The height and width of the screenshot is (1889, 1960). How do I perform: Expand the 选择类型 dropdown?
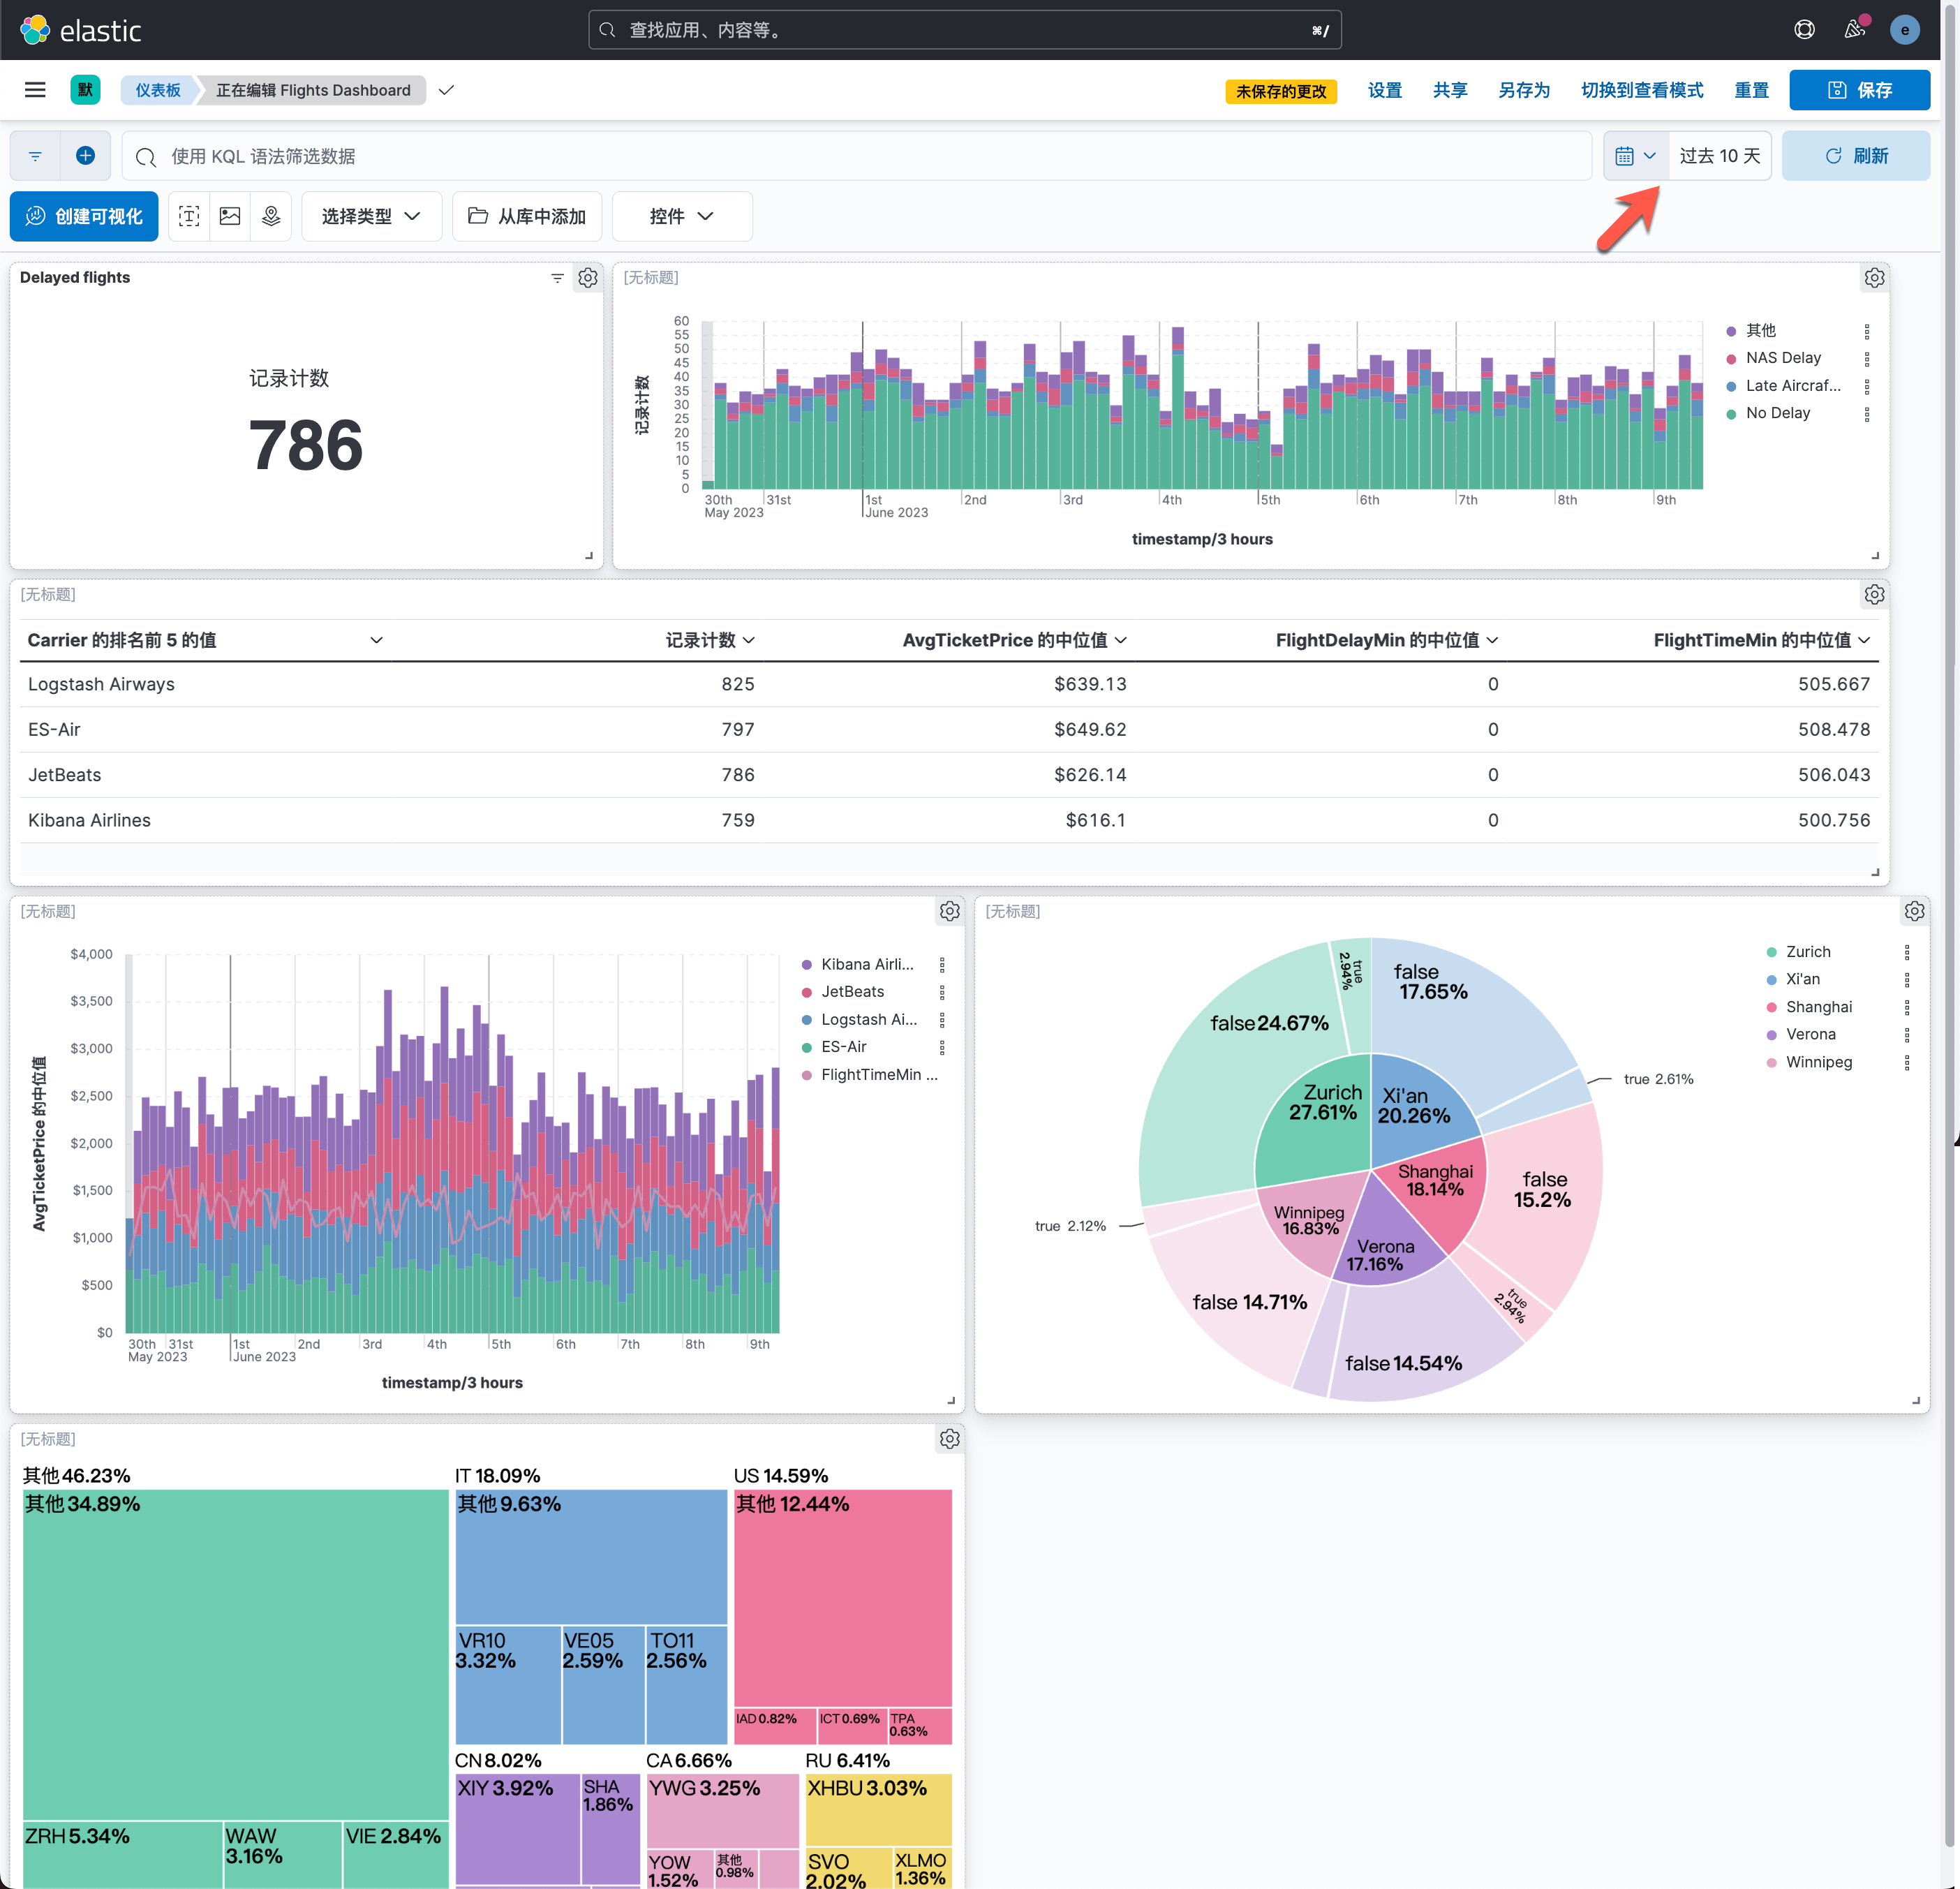pyautogui.click(x=371, y=216)
